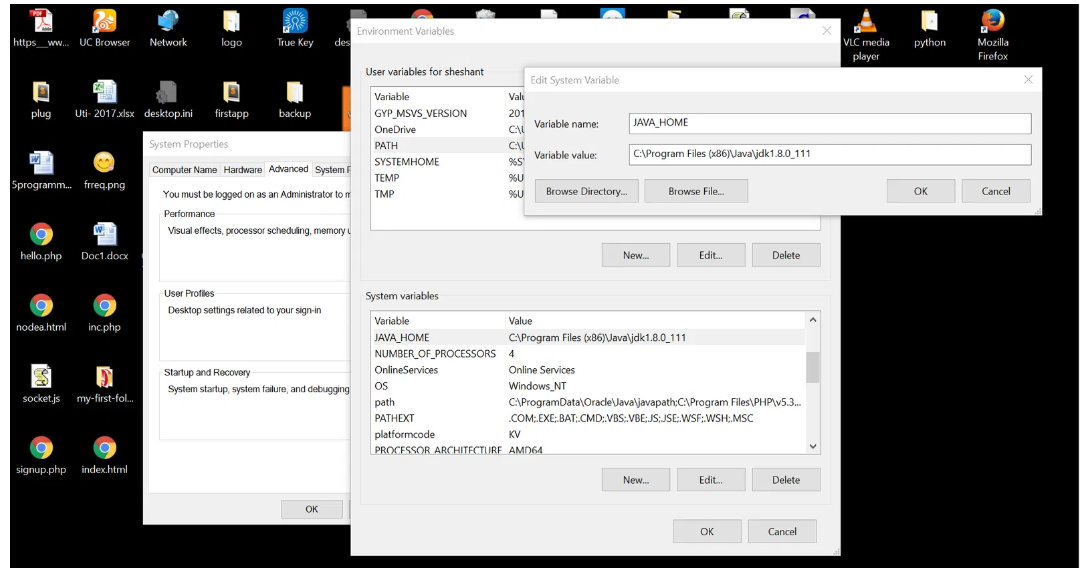Open the socket.js file icon
The image size is (1090, 576).
click(41, 378)
